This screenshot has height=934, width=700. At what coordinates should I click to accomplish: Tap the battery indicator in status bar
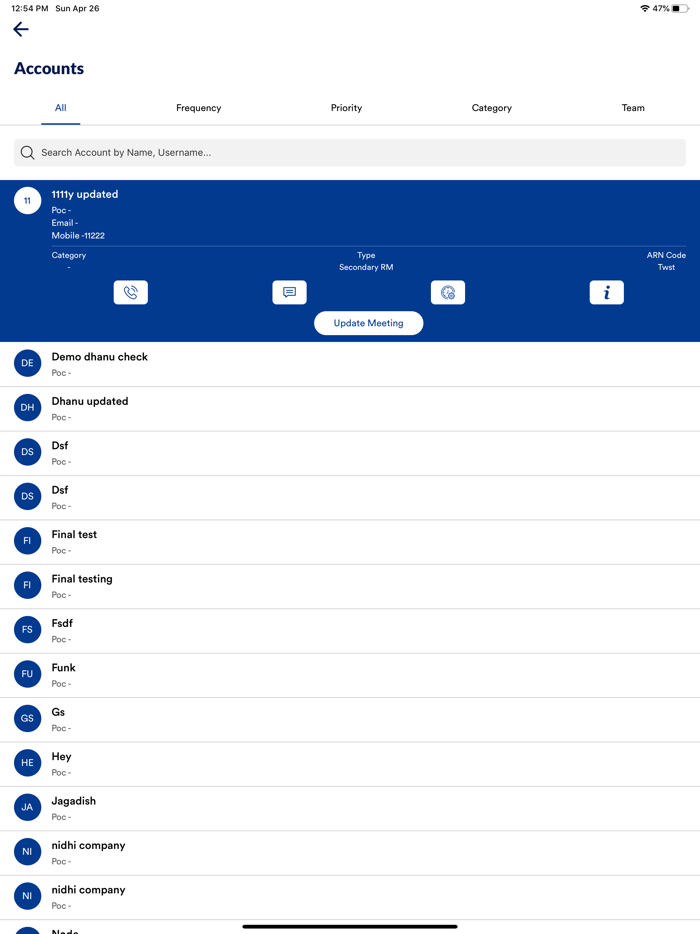680,8
